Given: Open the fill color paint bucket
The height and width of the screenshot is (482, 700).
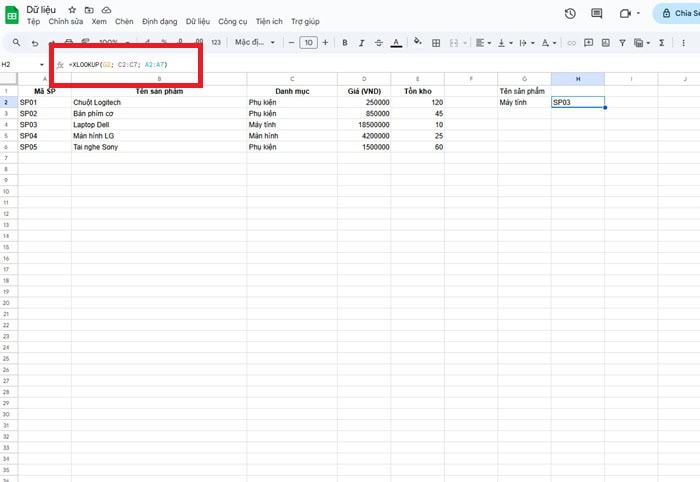Looking at the screenshot, I should point(418,42).
